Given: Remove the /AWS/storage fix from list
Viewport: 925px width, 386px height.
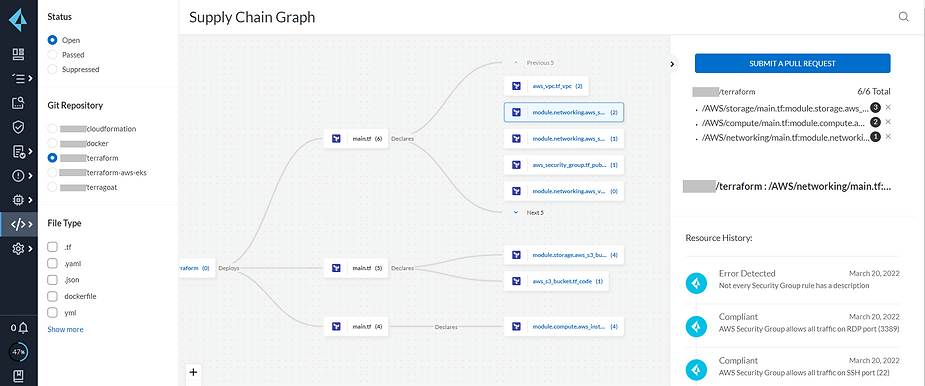Looking at the screenshot, I should pos(888,107).
